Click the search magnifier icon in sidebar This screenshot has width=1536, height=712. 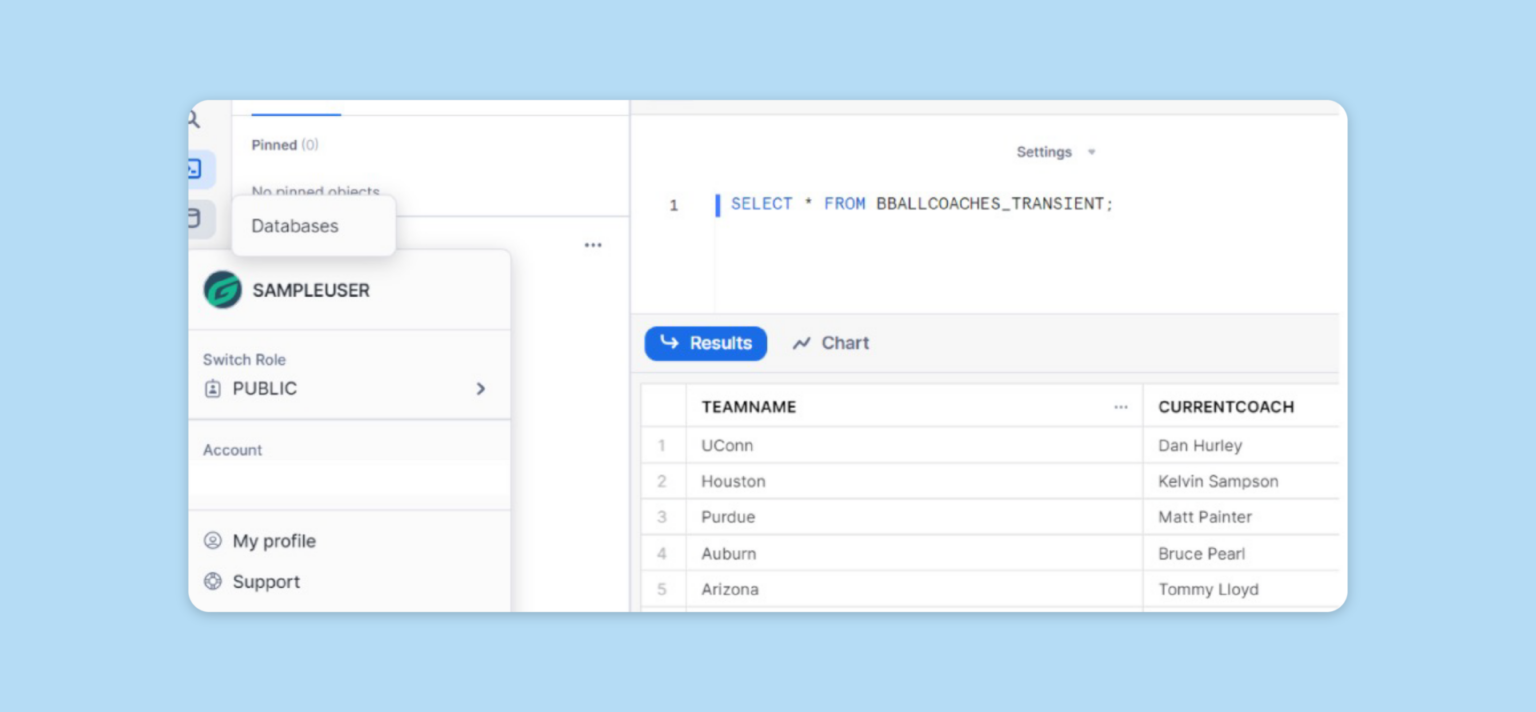coord(194,121)
